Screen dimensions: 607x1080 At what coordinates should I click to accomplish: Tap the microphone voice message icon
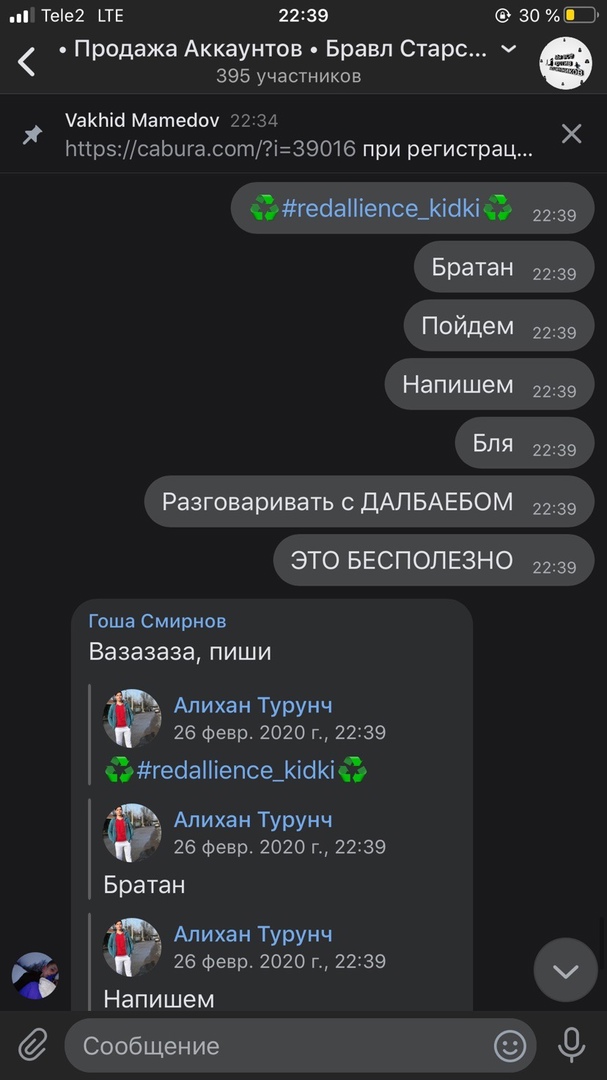click(571, 1046)
